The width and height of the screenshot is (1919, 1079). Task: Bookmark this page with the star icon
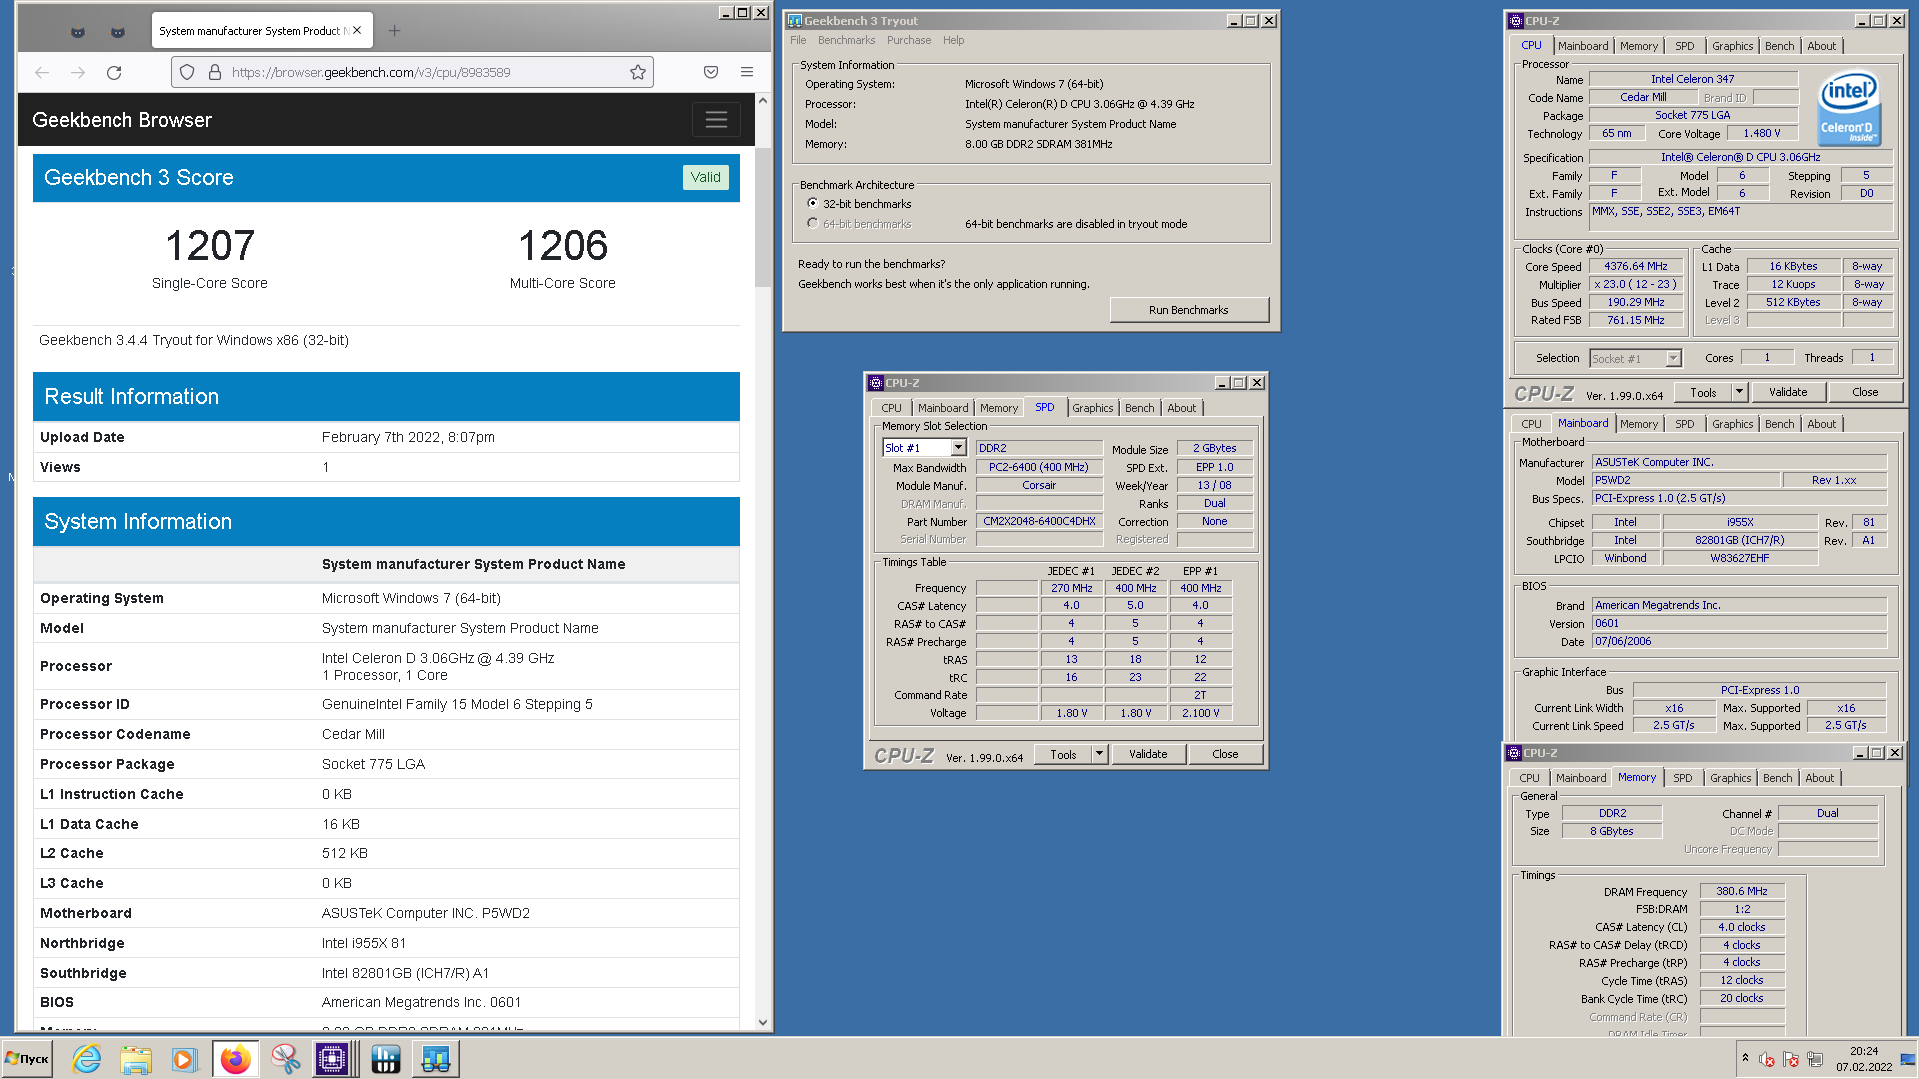(638, 72)
